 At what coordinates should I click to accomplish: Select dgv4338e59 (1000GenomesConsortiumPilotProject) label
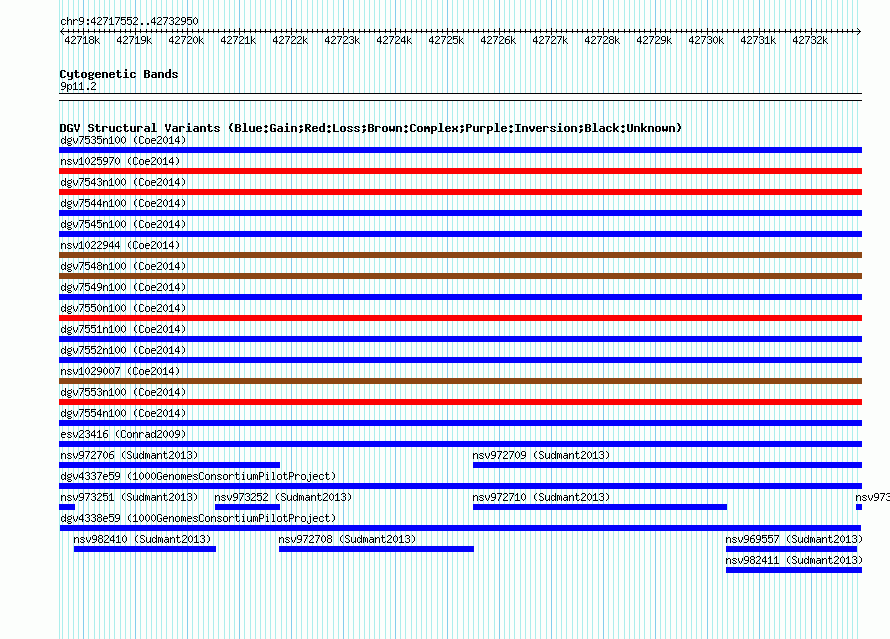tap(198, 518)
